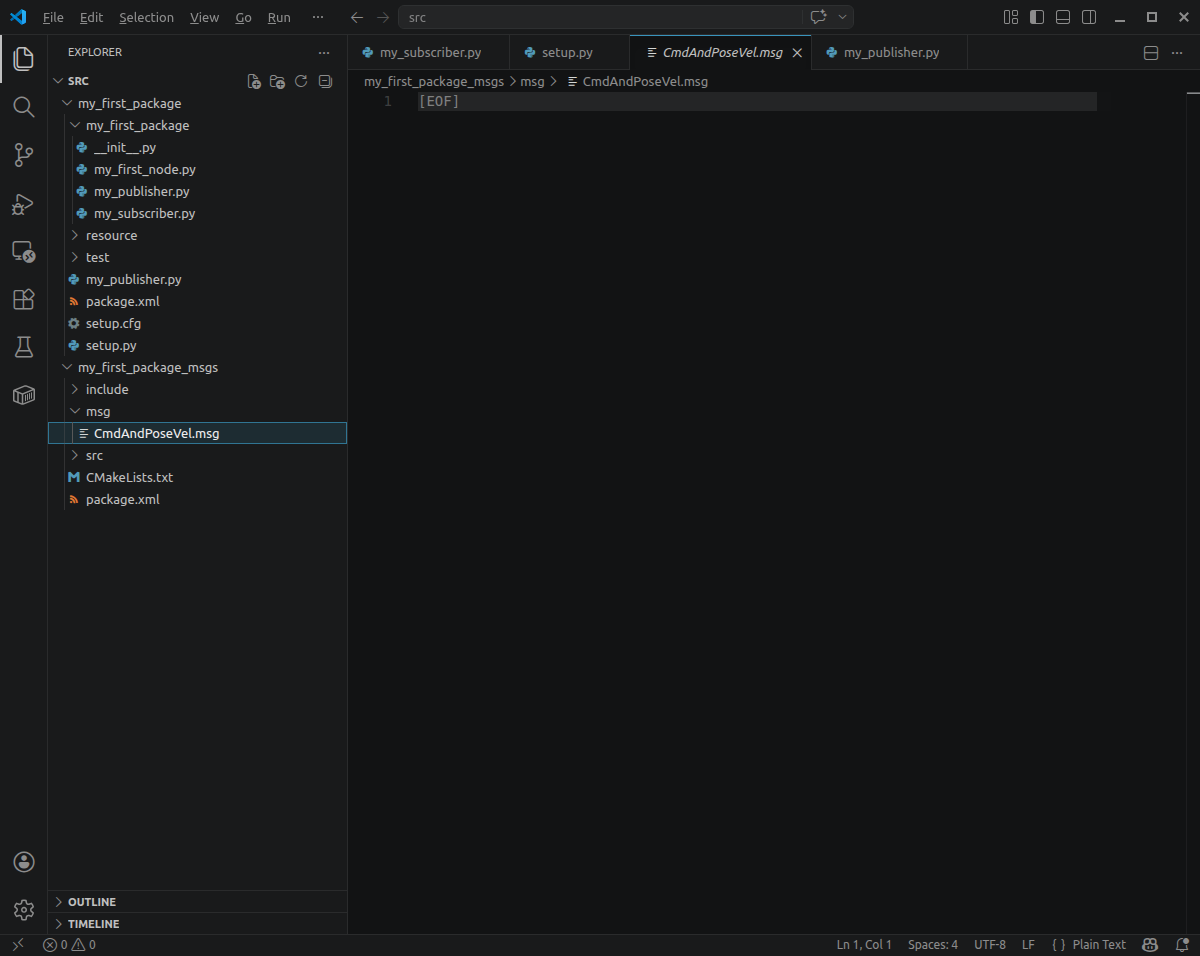Open the View menu

pyautogui.click(x=204, y=17)
